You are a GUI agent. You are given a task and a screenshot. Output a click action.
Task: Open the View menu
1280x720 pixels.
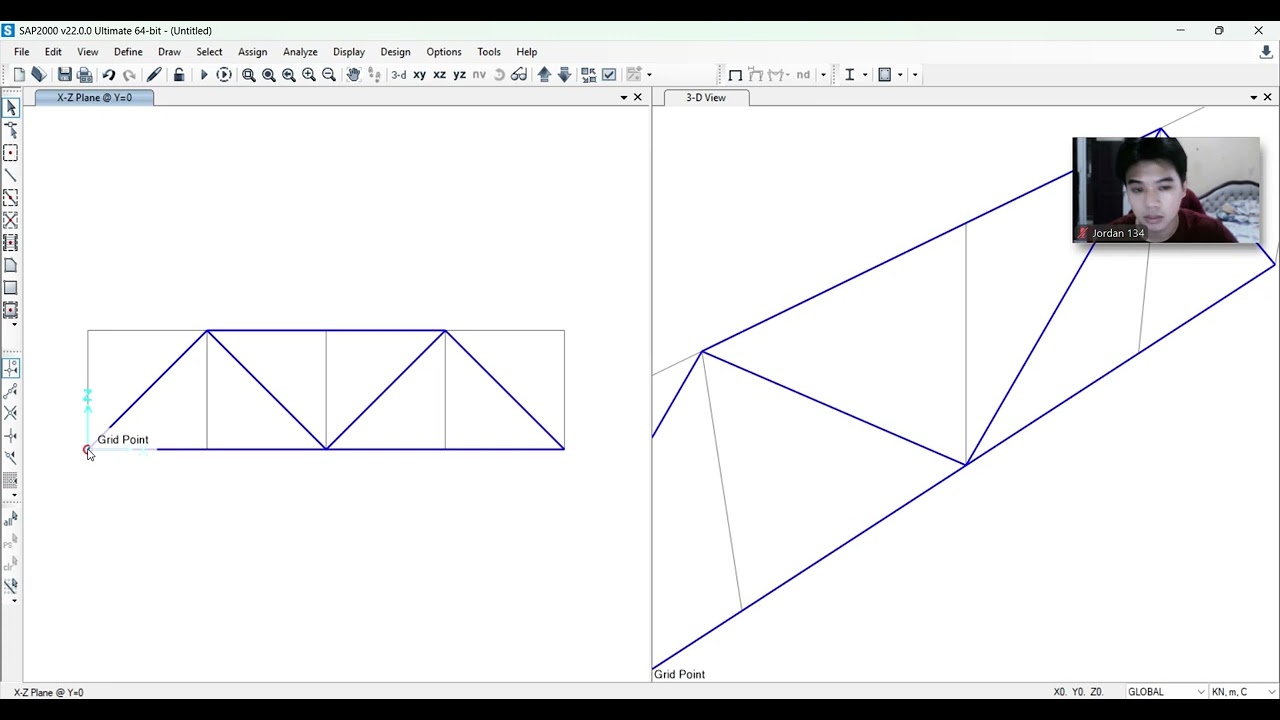coord(88,52)
